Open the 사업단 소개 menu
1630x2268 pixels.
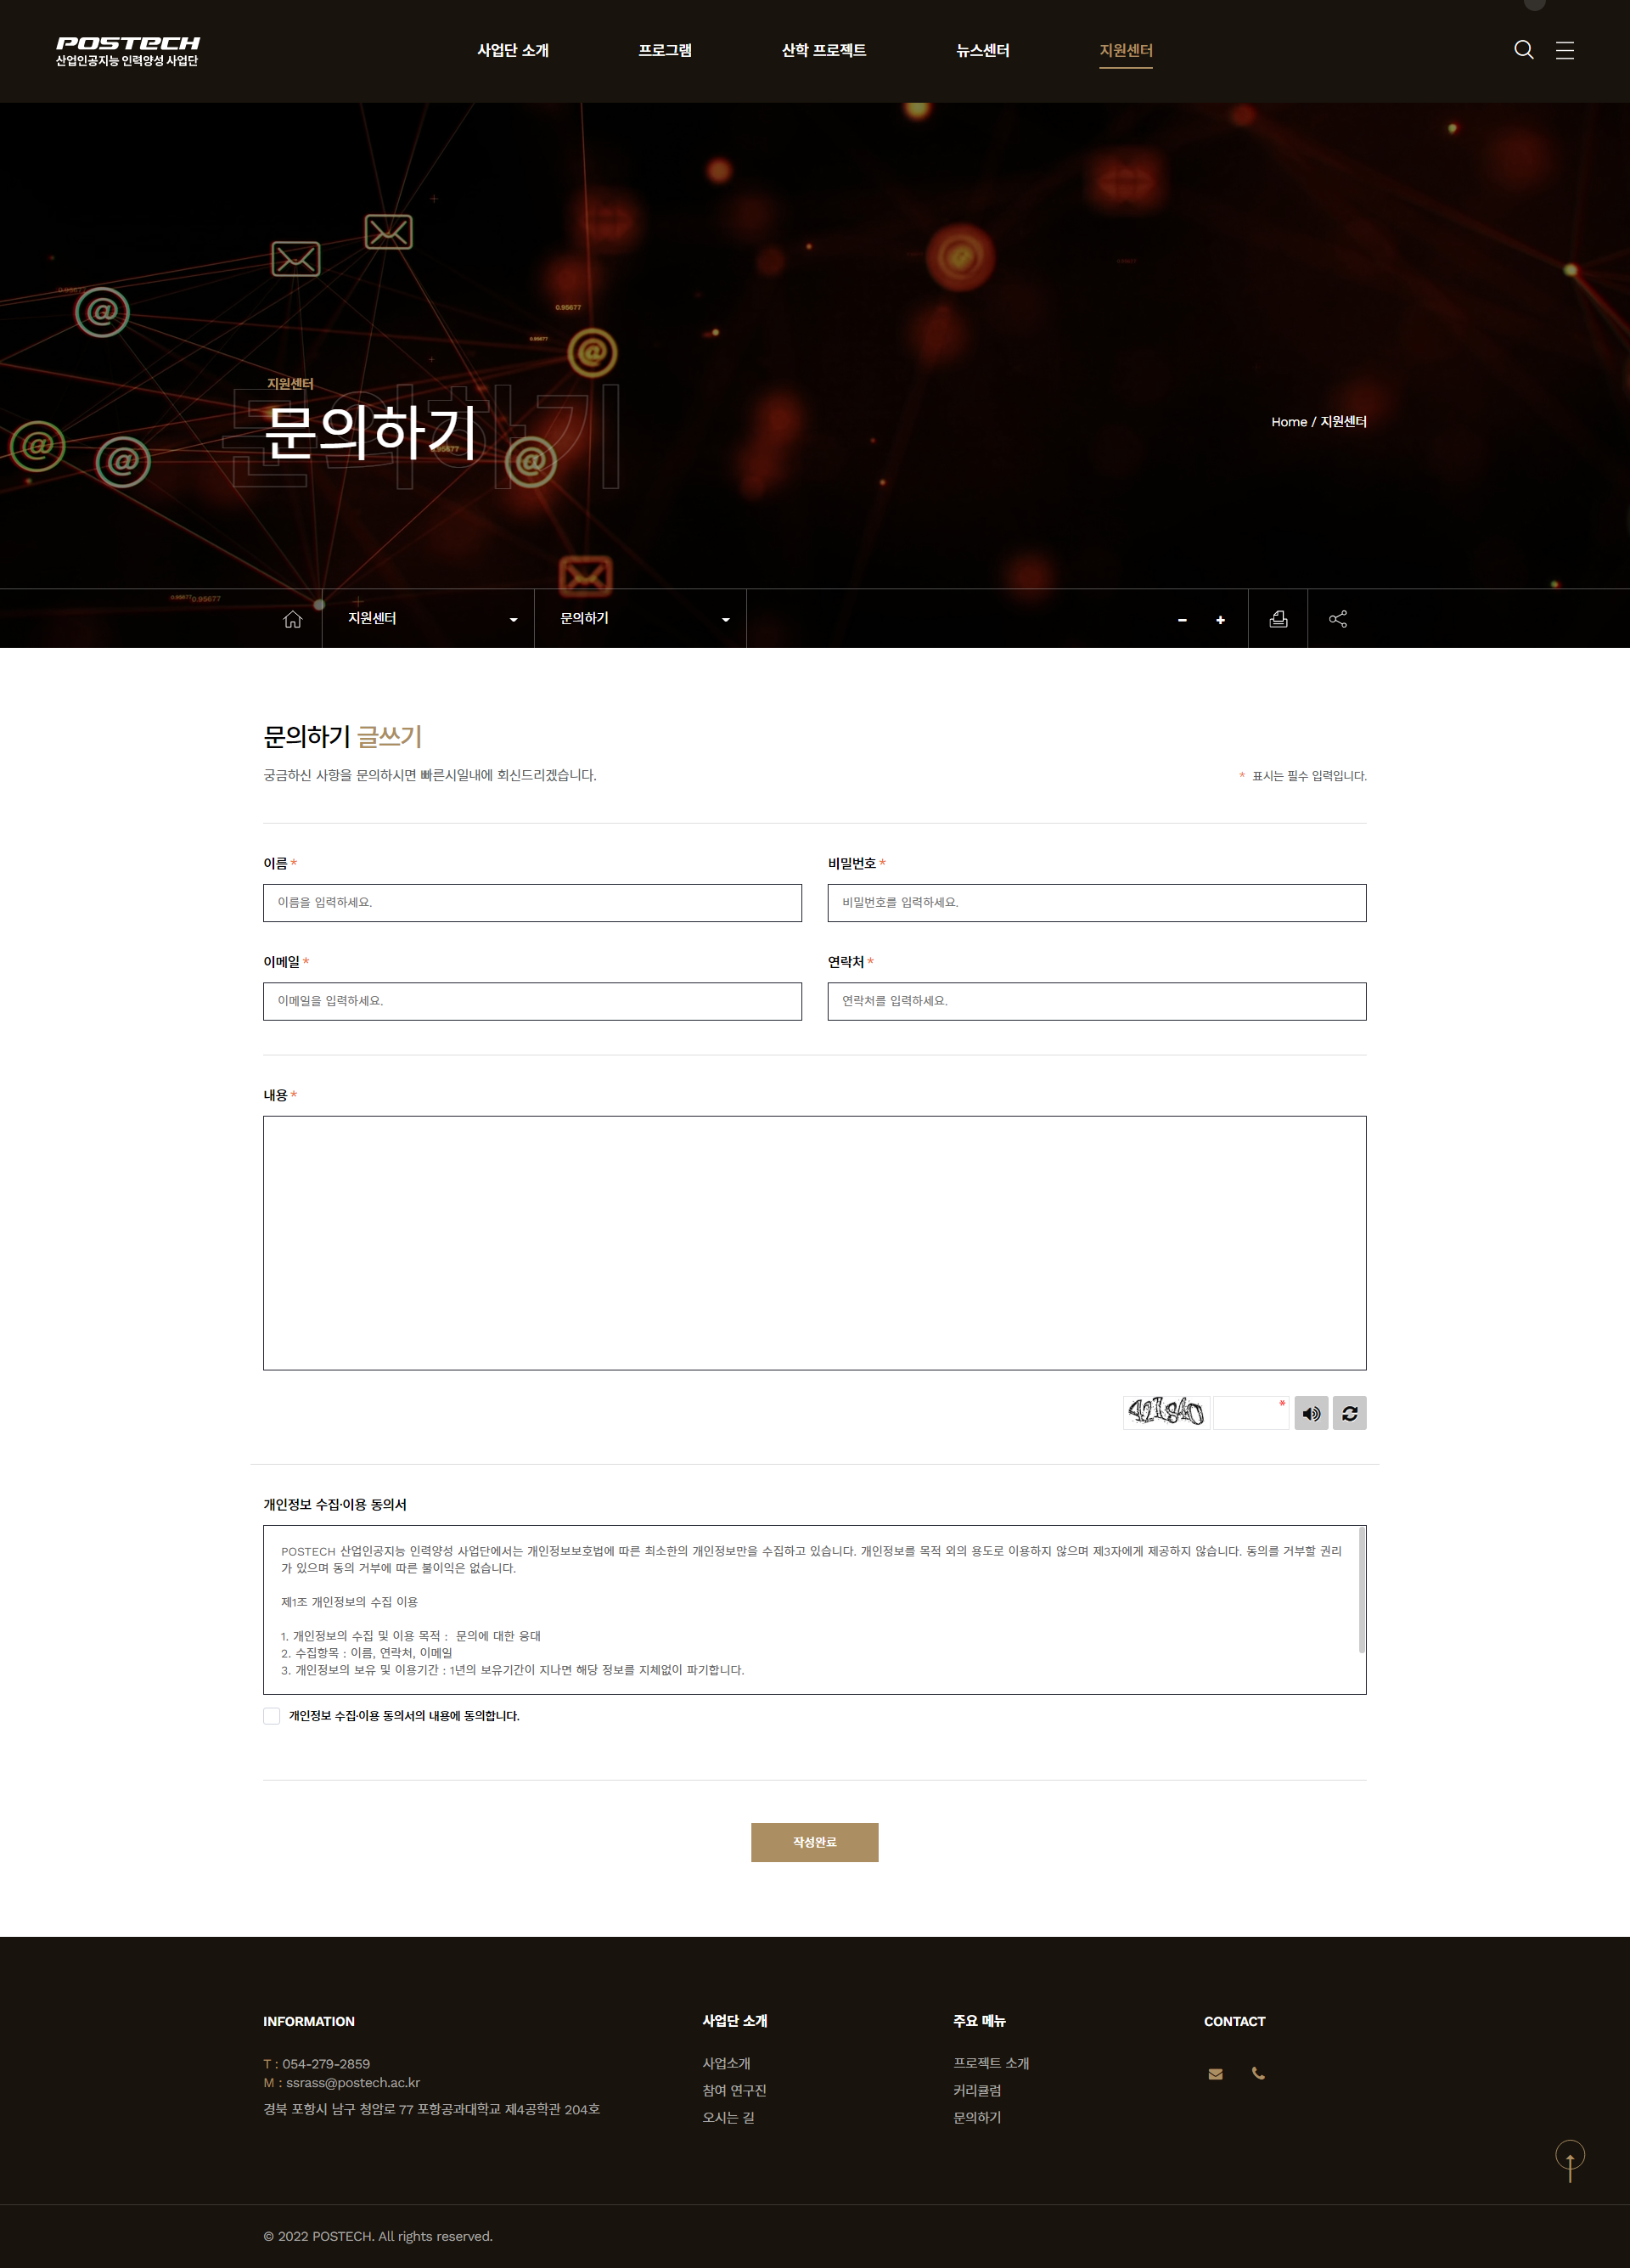pos(513,50)
